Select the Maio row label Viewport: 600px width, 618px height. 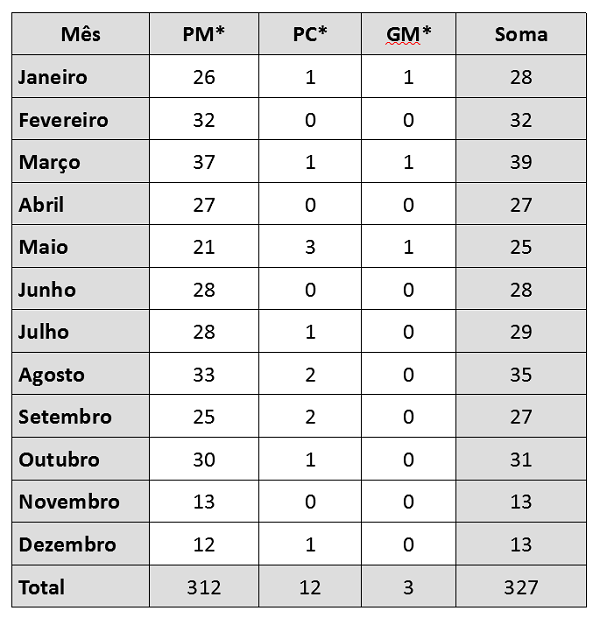(41, 247)
